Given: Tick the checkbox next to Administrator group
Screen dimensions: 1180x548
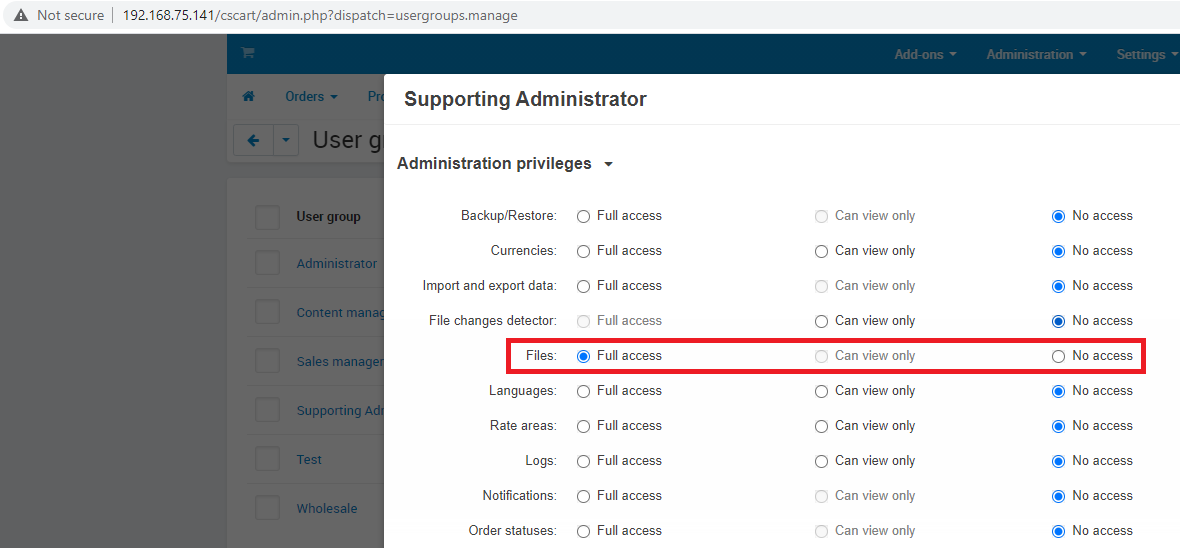Looking at the screenshot, I should [267, 263].
